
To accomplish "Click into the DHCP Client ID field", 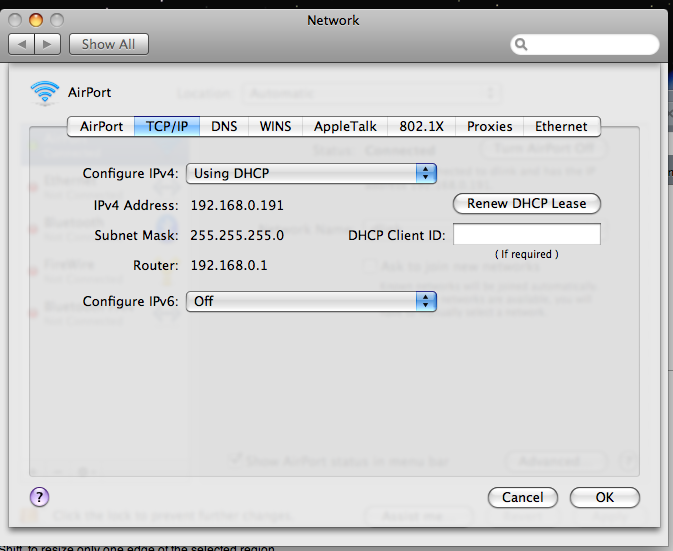I will coord(527,234).
